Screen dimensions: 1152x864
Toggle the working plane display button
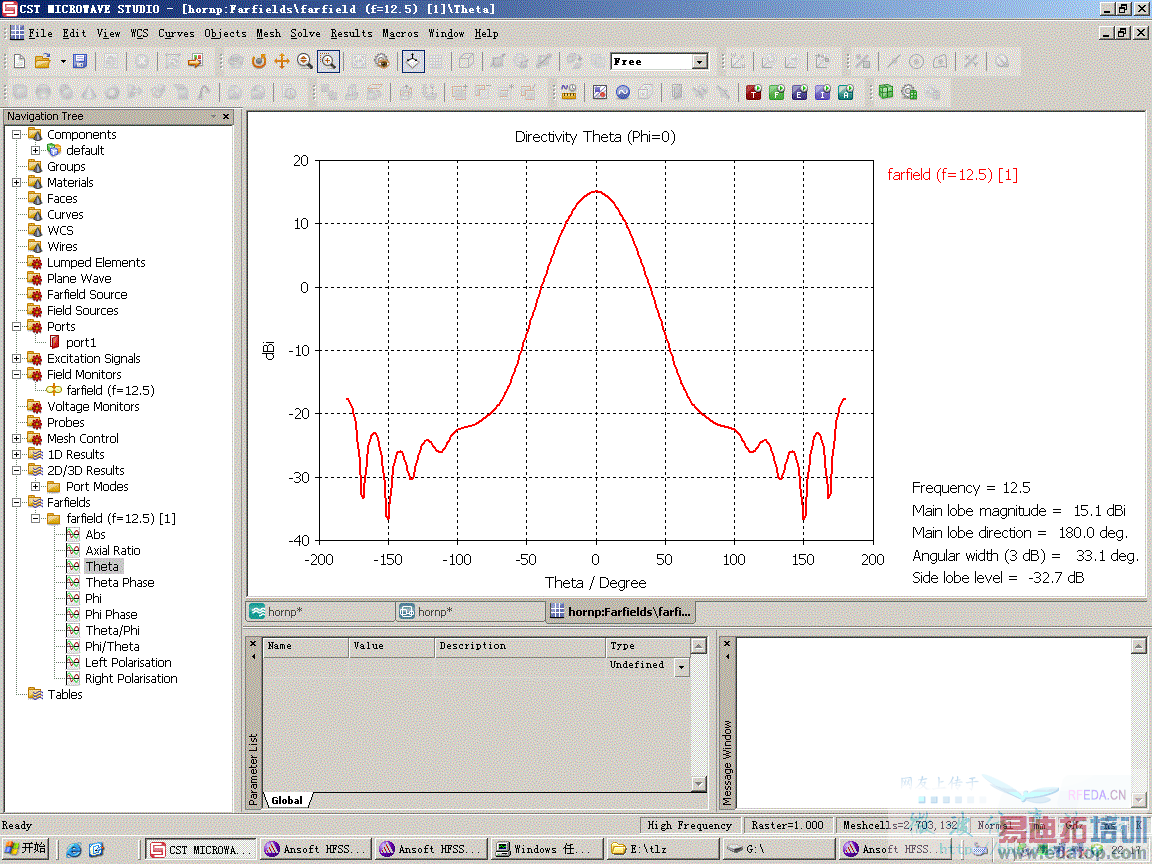(413, 62)
